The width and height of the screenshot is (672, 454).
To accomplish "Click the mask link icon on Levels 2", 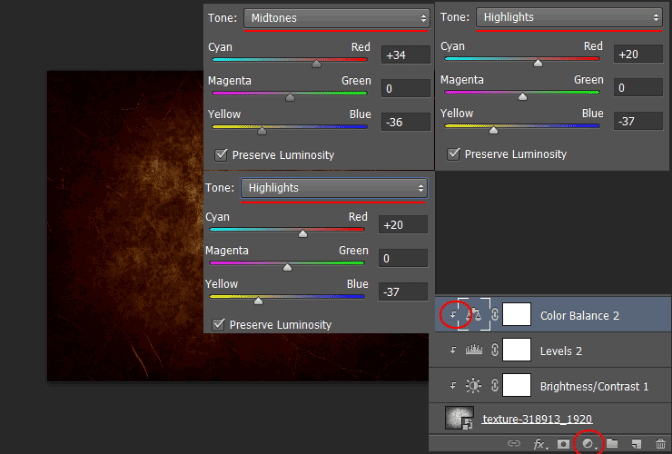I will (495, 350).
